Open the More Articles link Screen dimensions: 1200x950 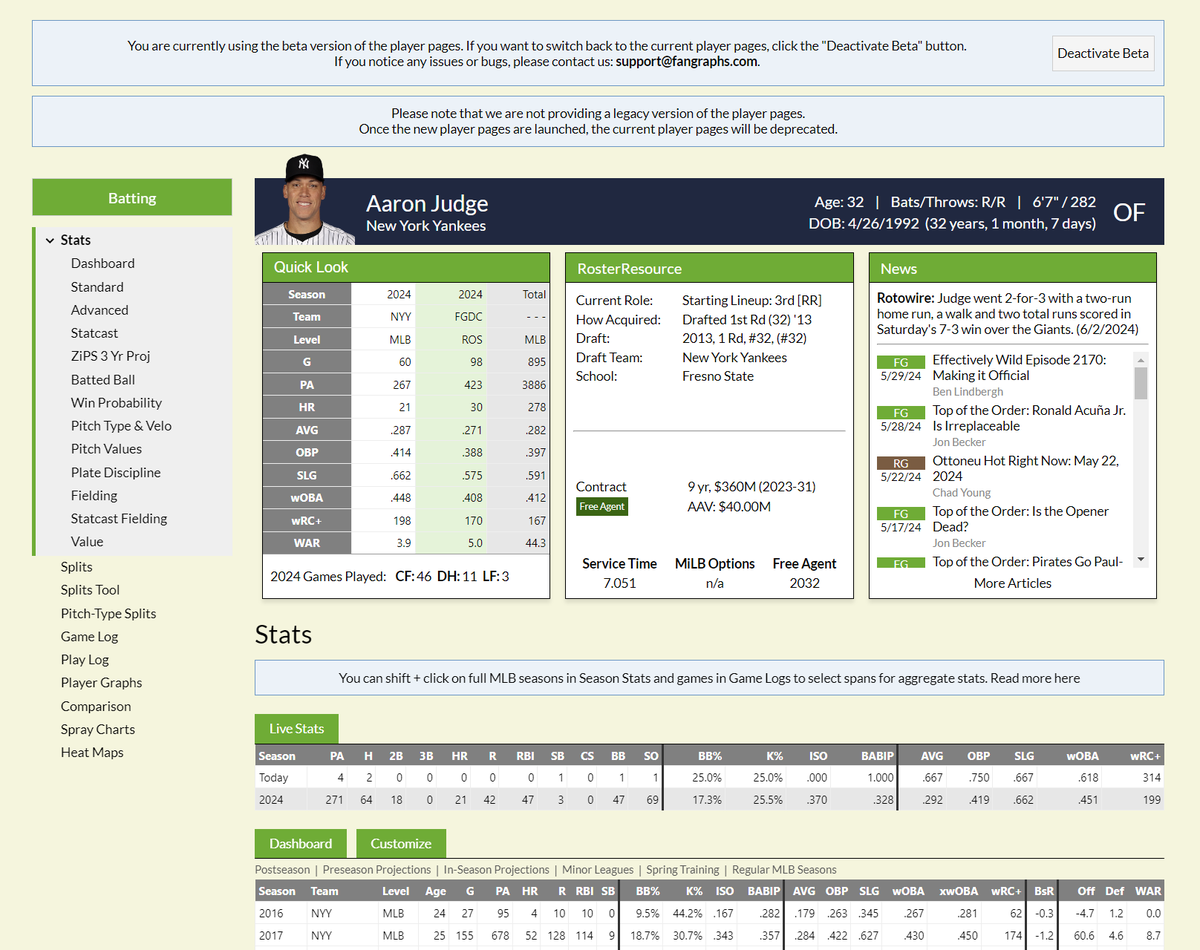pos(1013,583)
